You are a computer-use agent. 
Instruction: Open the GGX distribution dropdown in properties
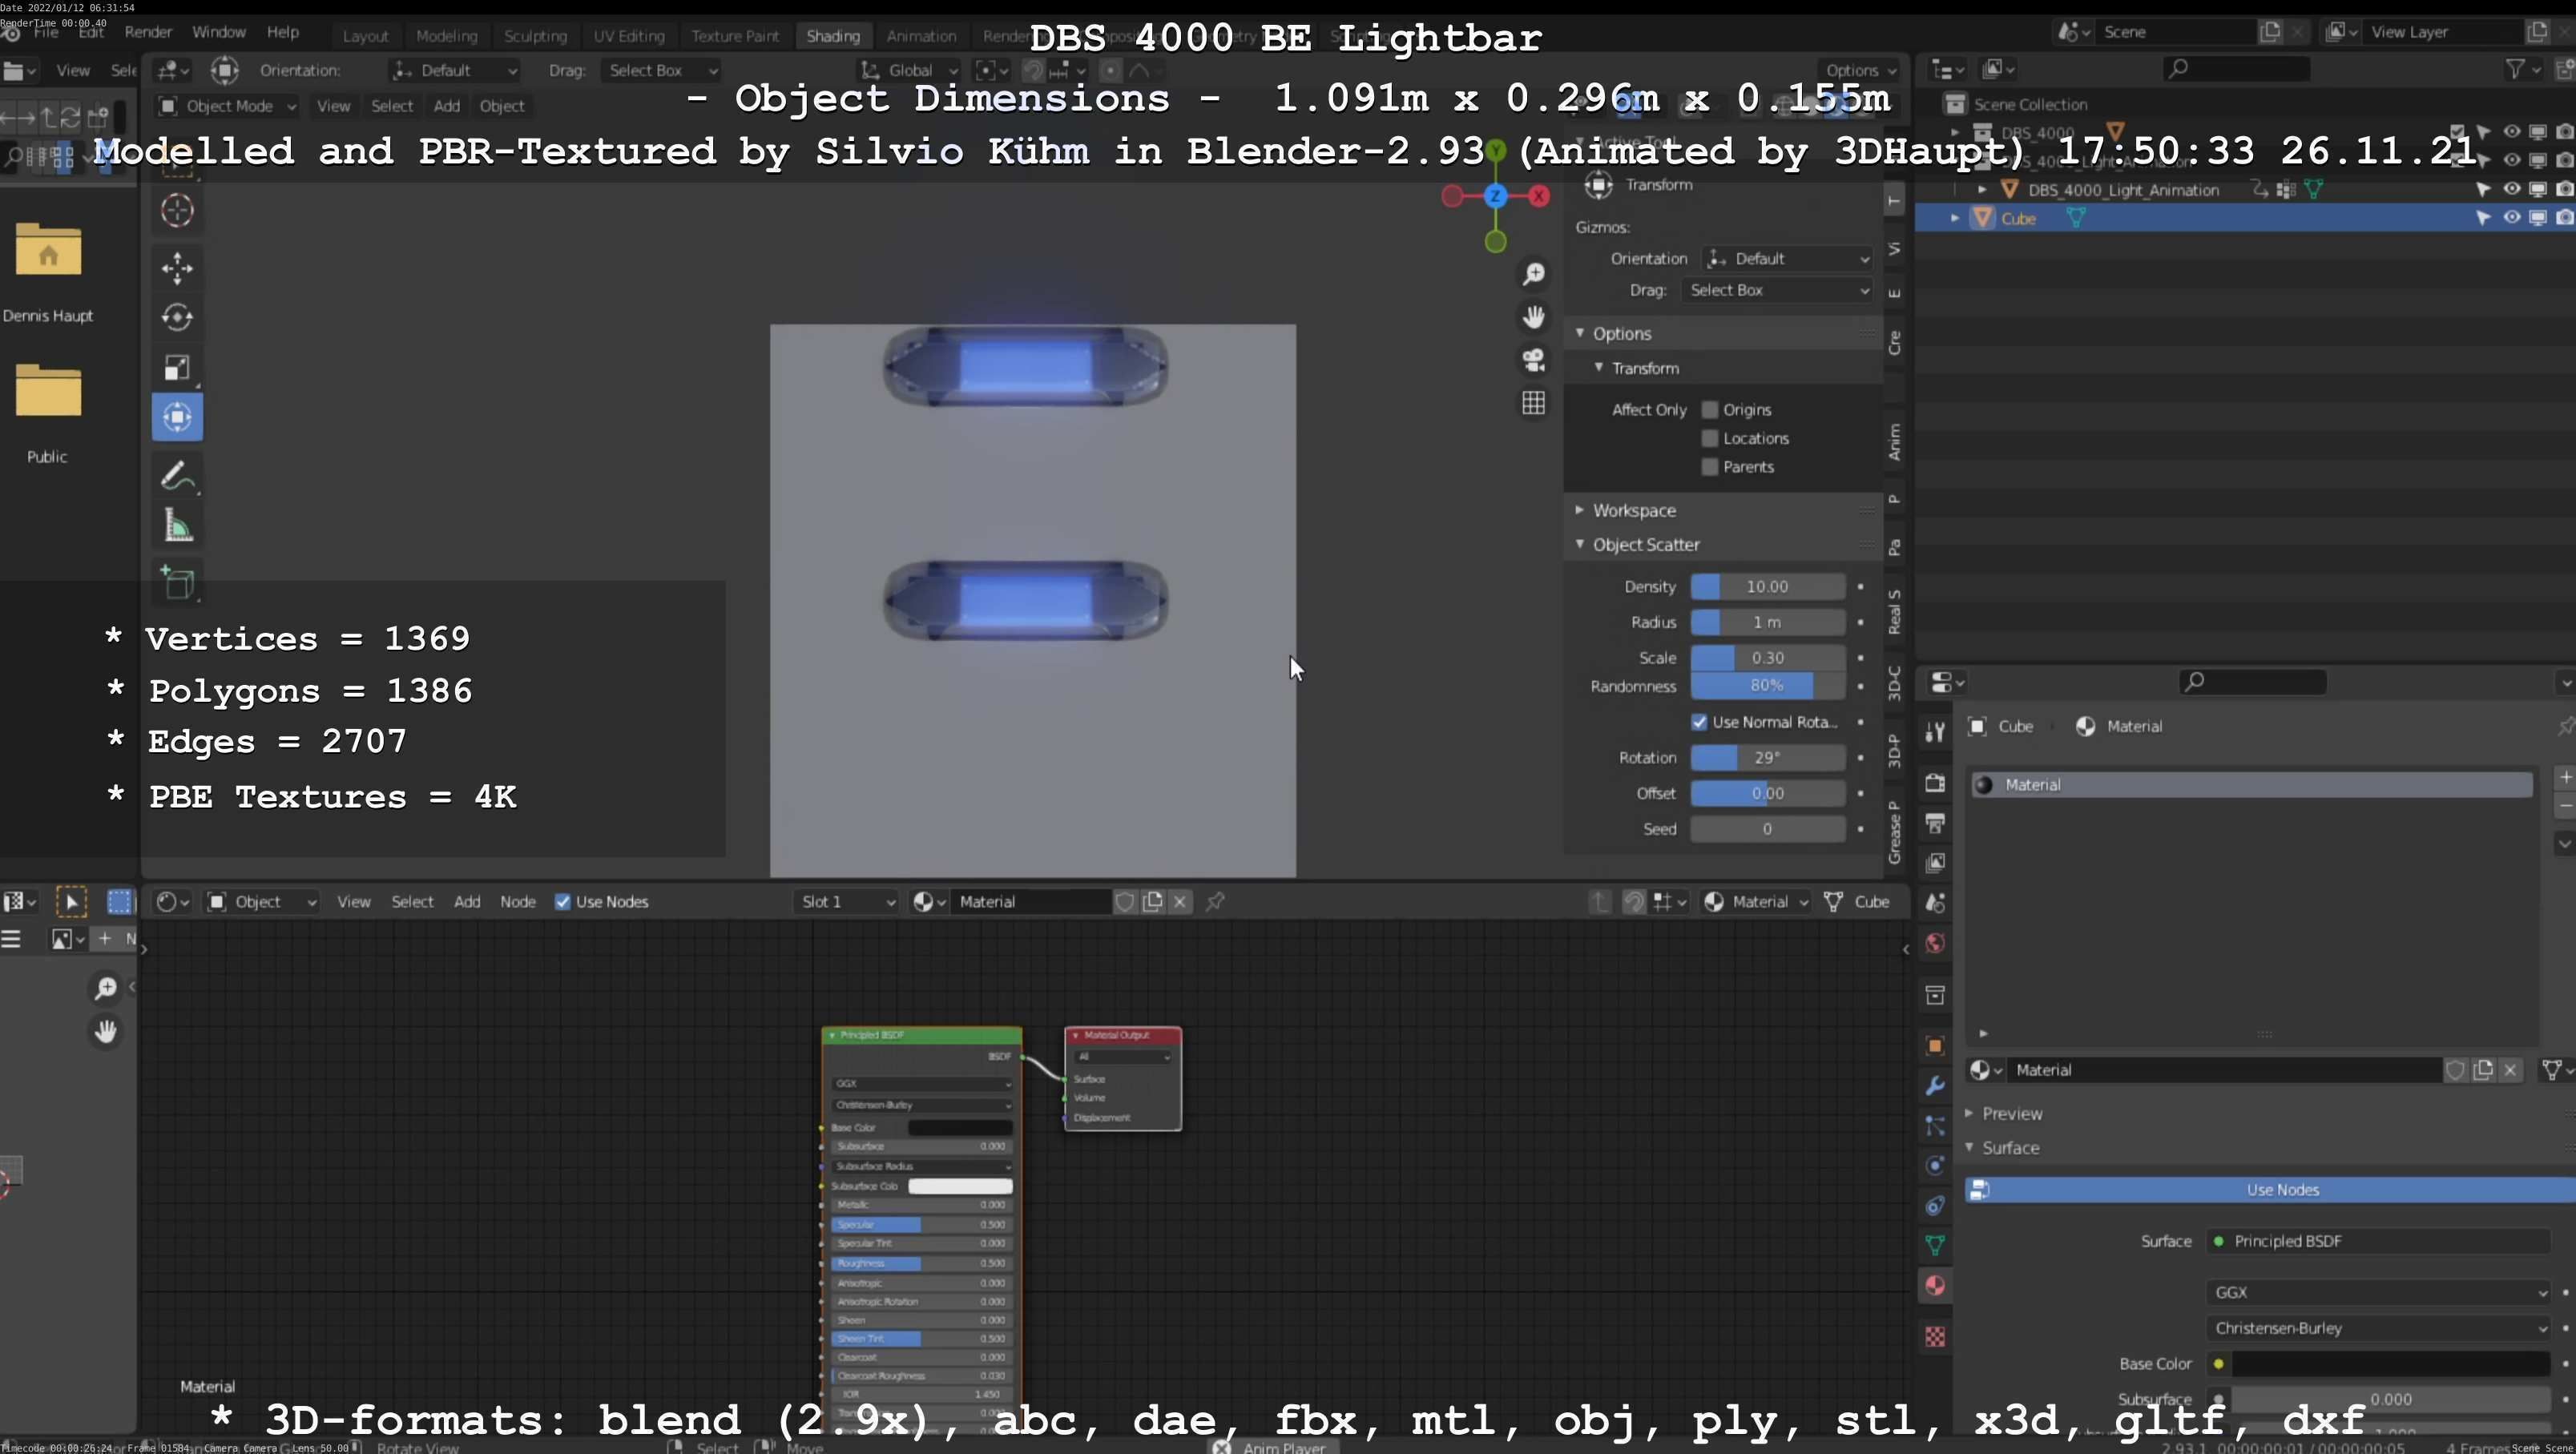pyautogui.click(x=2378, y=1293)
